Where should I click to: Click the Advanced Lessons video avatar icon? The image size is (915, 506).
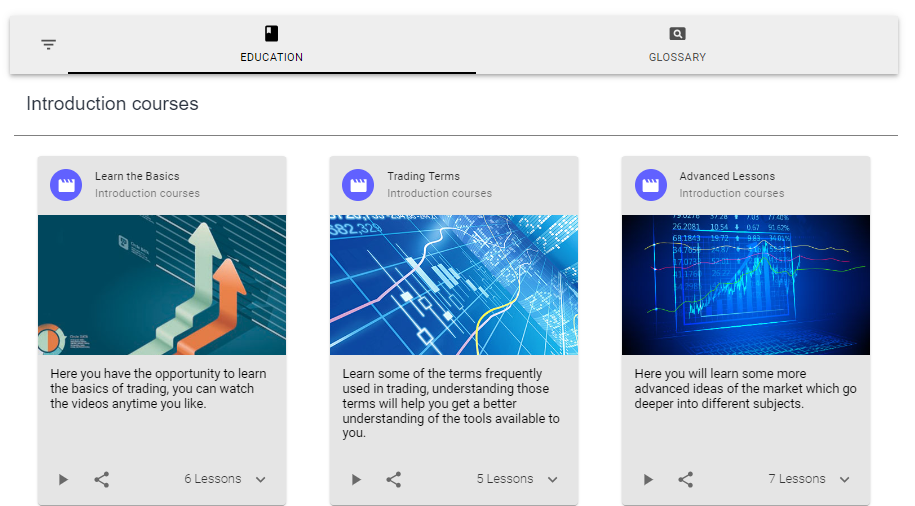pyautogui.click(x=650, y=185)
